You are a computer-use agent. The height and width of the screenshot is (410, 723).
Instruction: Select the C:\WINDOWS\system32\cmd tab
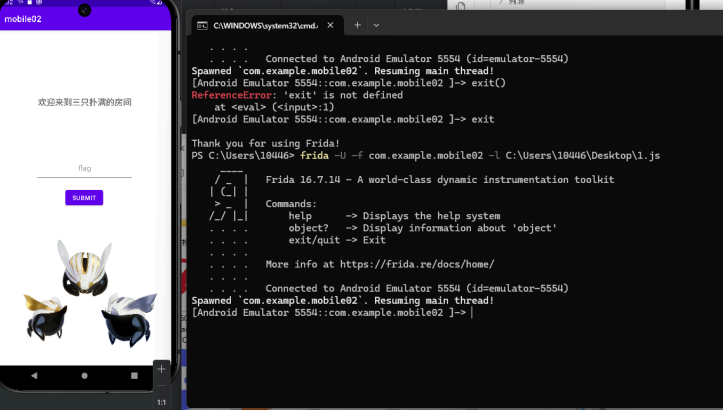pos(260,24)
